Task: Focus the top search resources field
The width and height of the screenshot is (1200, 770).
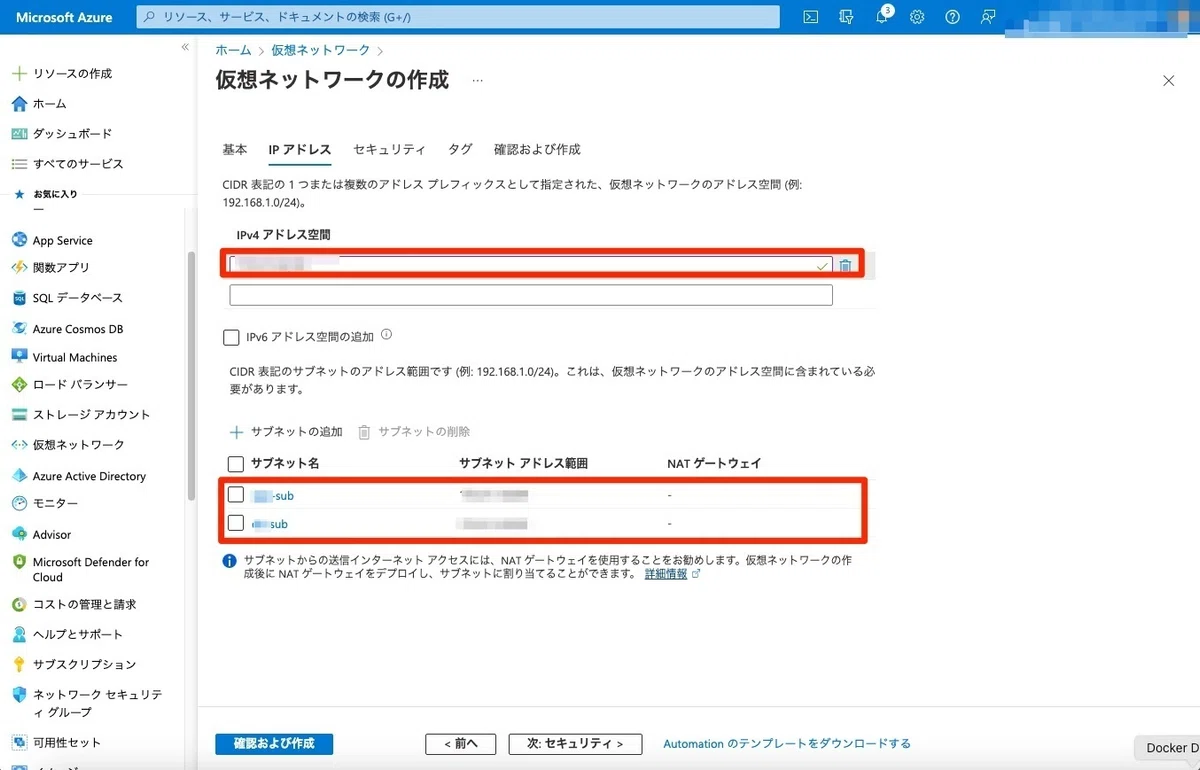Action: pos(458,17)
